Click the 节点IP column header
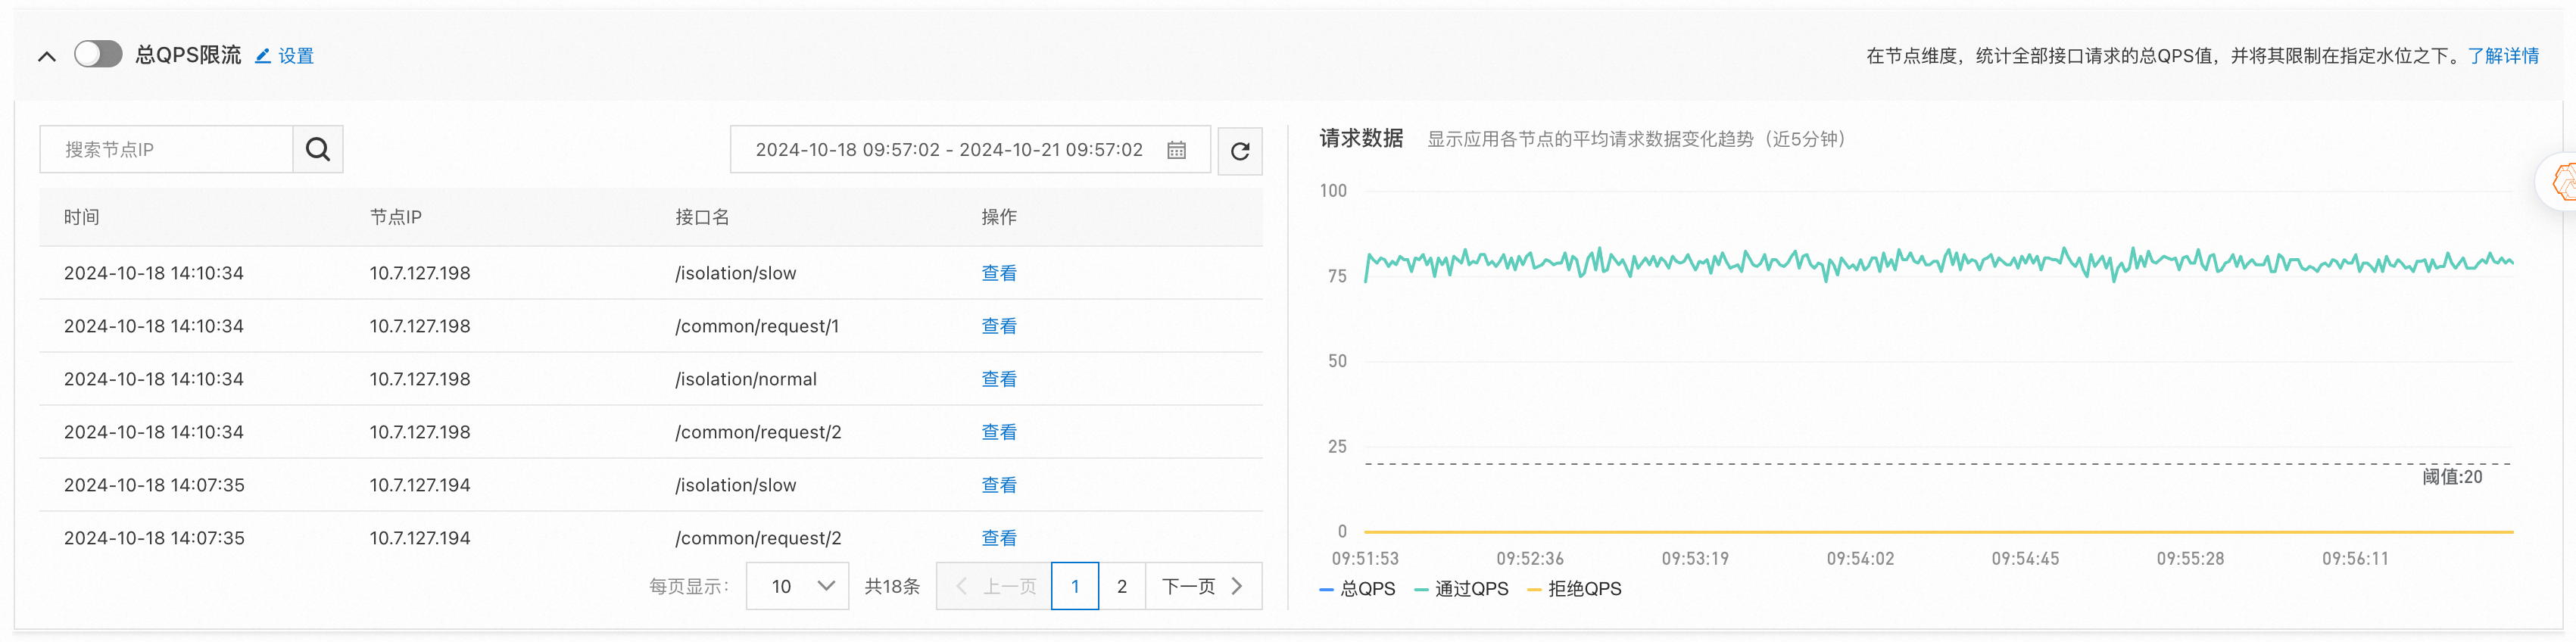This screenshot has width=2576, height=642. [x=396, y=217]
